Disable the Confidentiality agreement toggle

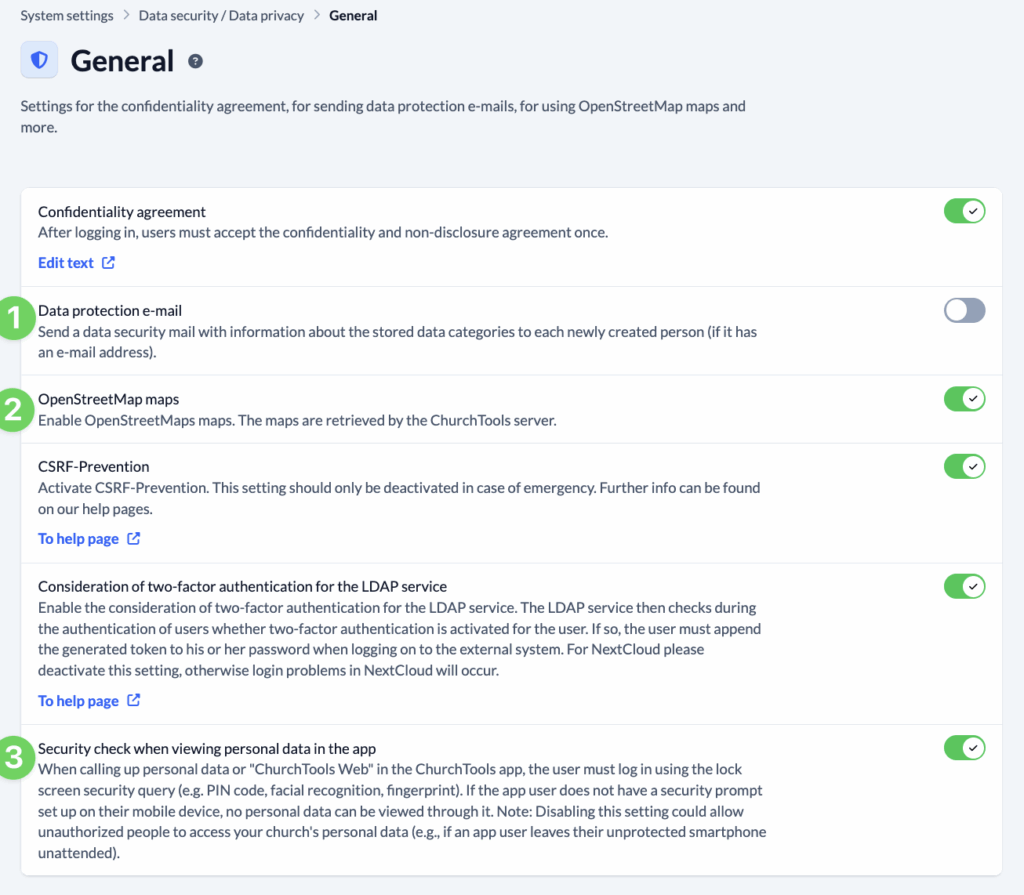pyautogui.click(x=964, y=211)
